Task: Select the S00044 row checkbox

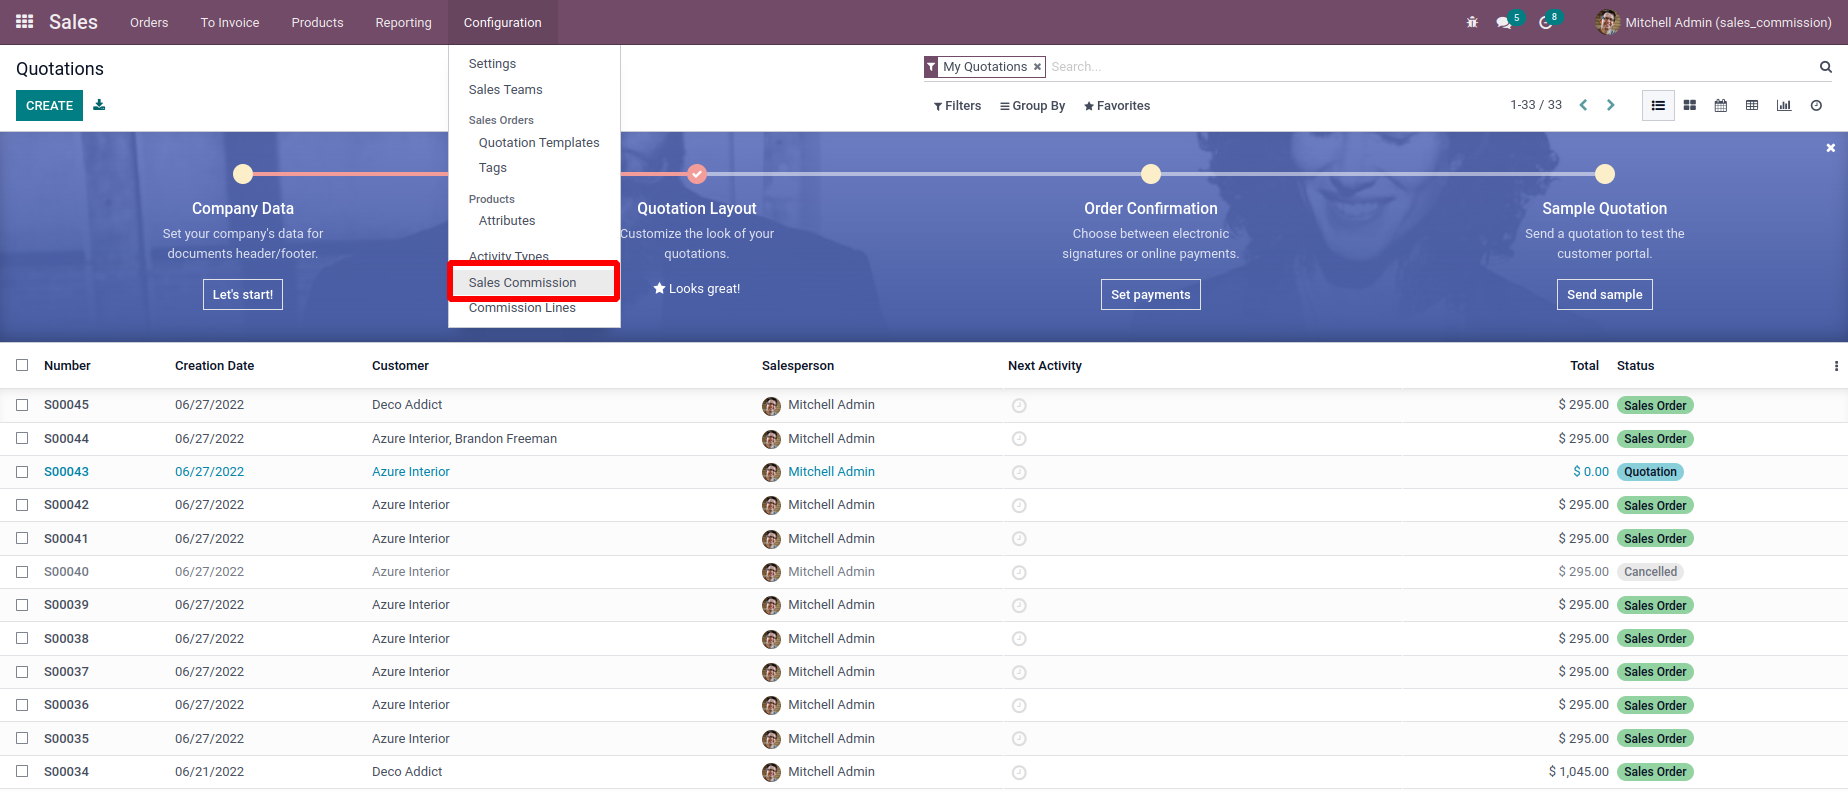Action: [x=22, y=438]
